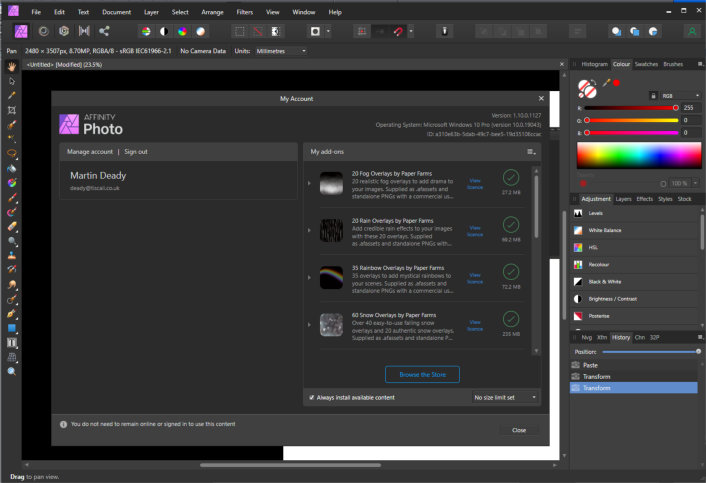
Task: Click the 35 Rainbow Overlays installed checkmark
Action: [x=512, y=273]
